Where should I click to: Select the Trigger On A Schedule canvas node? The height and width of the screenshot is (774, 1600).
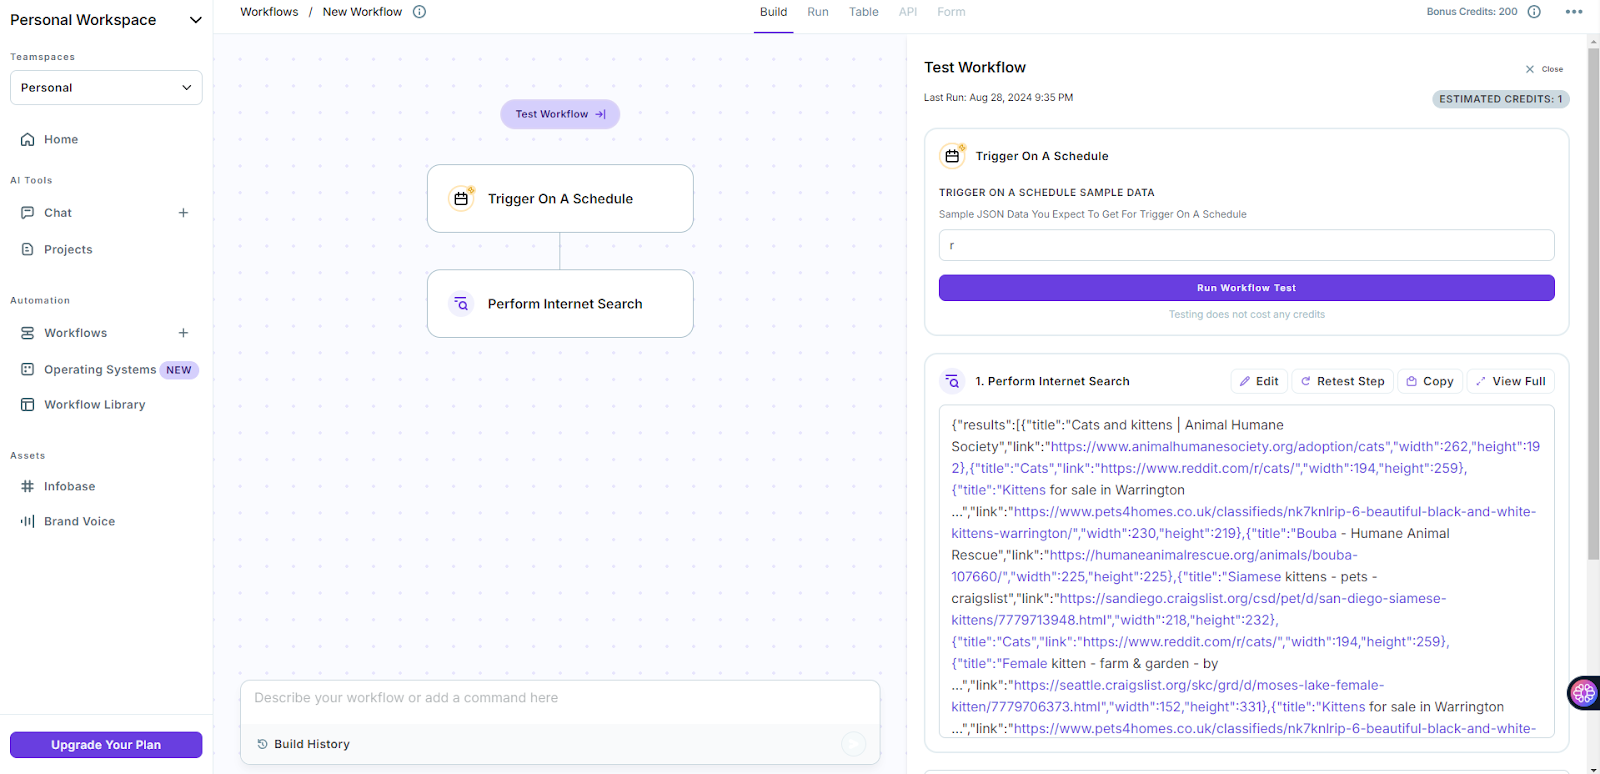coord(560,199)
